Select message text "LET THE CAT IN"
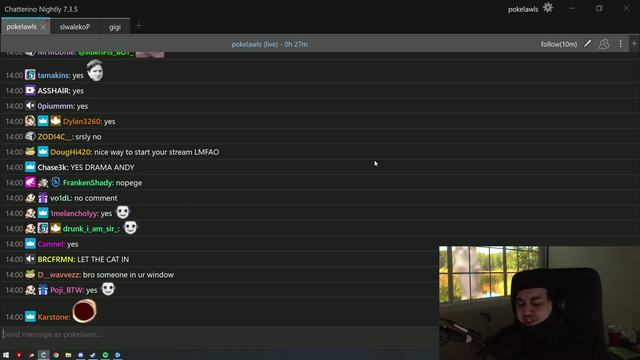640x360 pixels. 103,260
